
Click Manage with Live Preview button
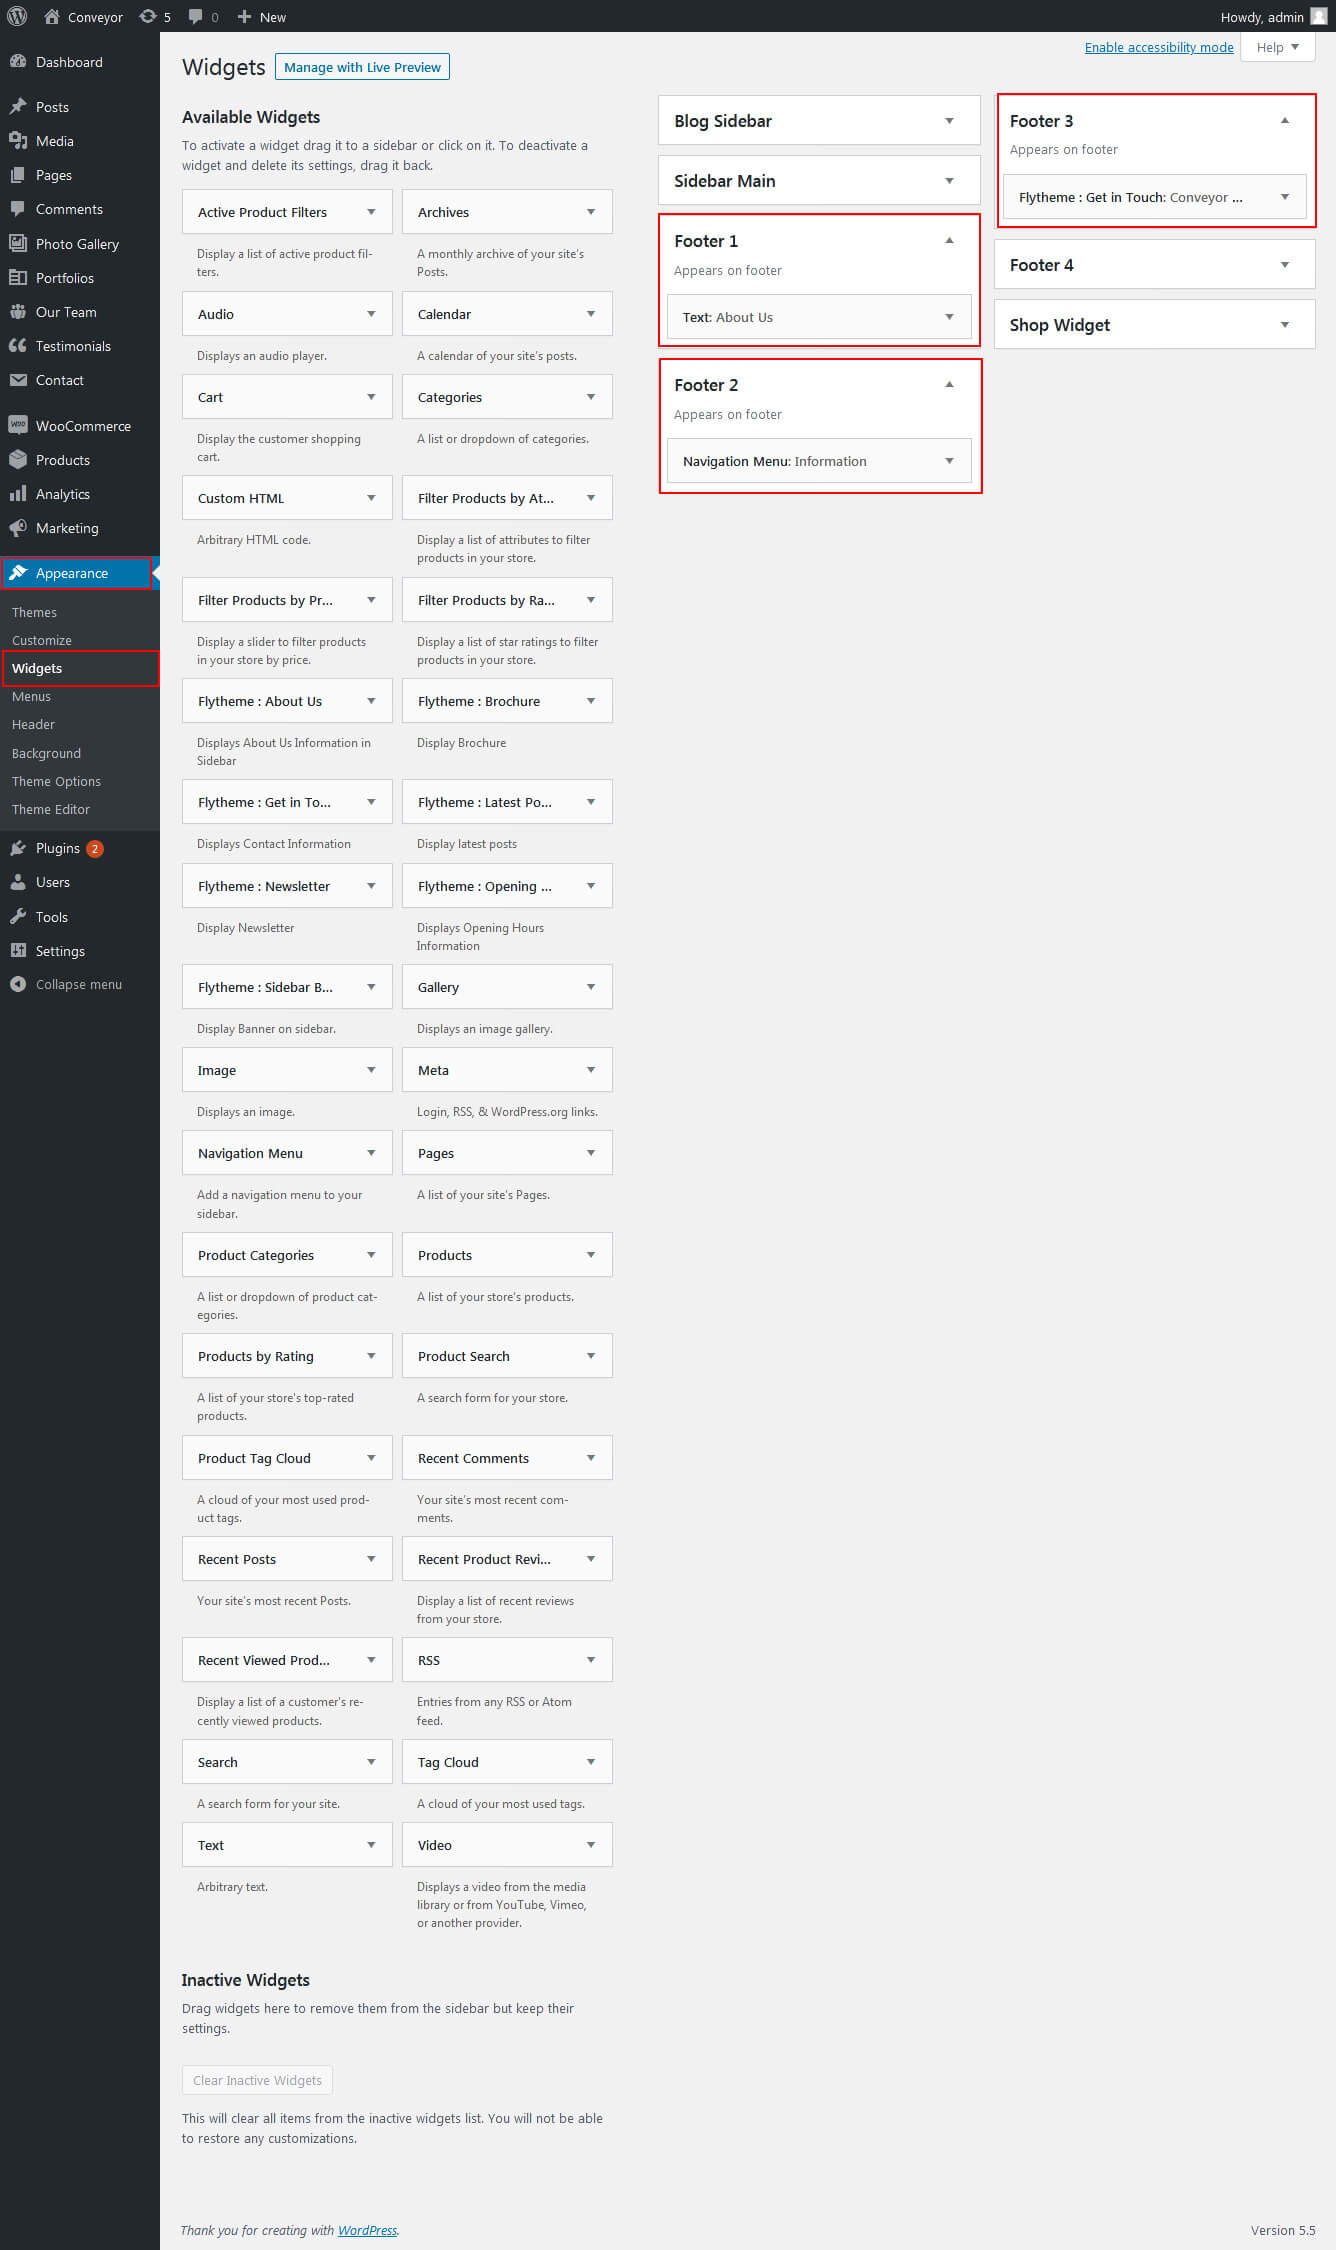click(x=362, y=67)
